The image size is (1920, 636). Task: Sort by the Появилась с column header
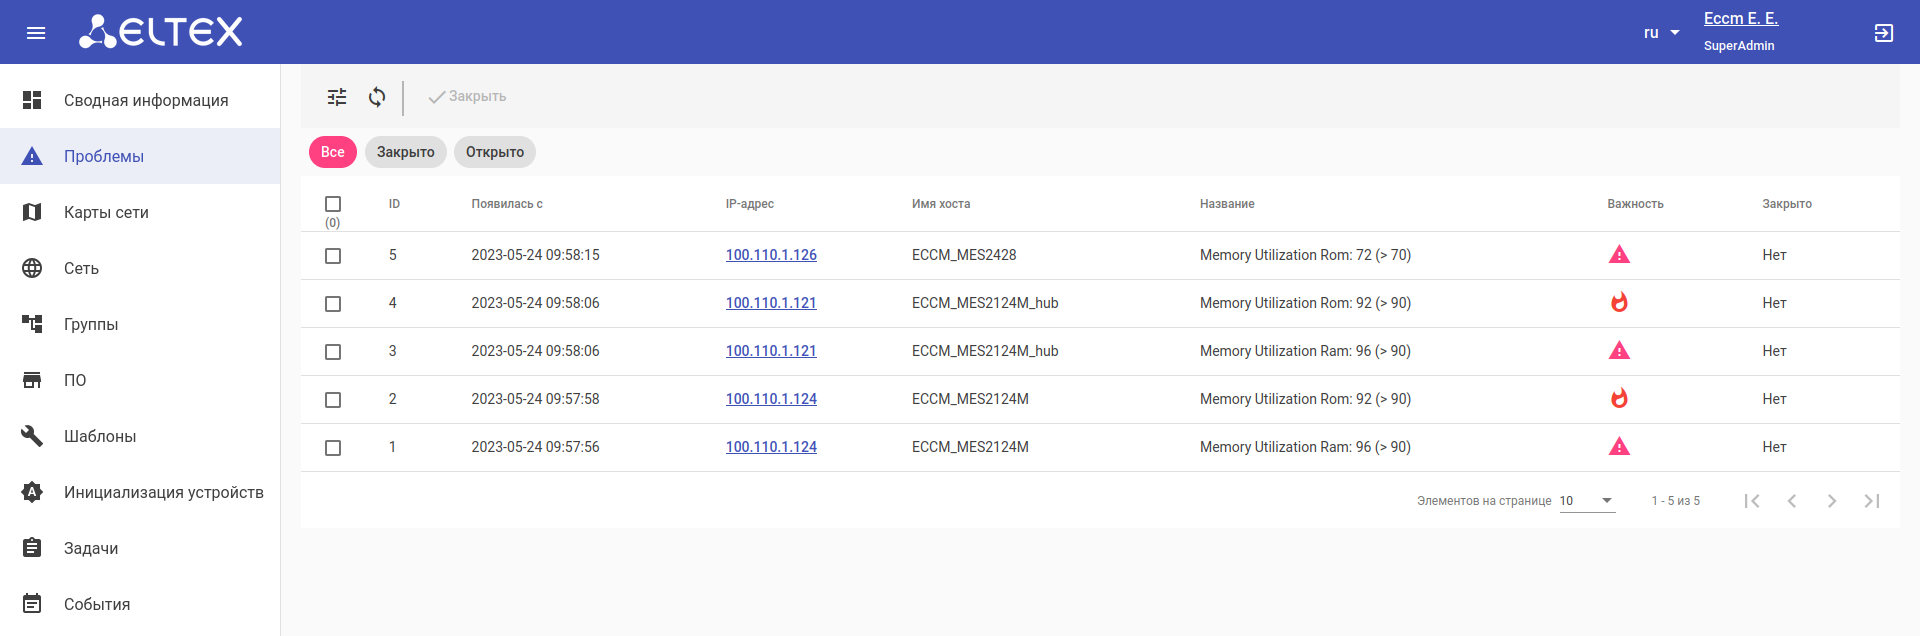pyautogui.click(x=507, y=204)
